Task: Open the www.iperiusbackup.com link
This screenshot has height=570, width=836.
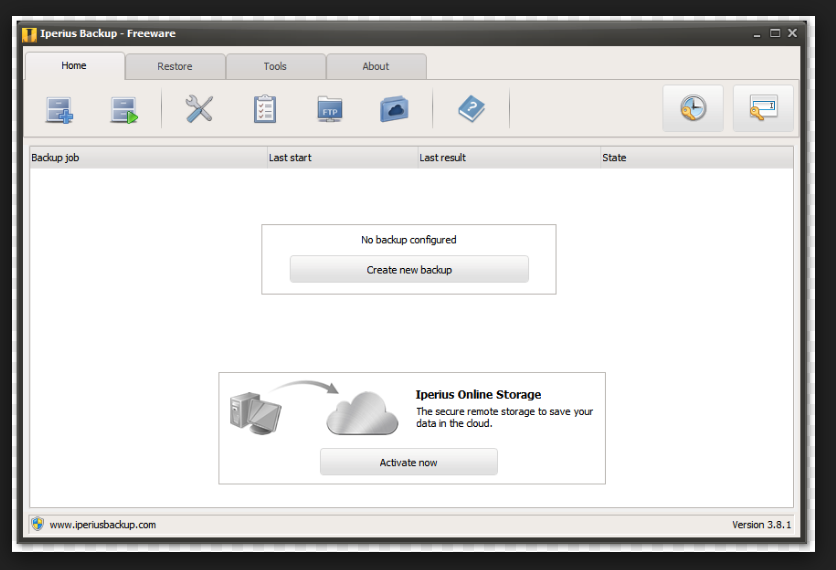Action: click(x=103, y=524)
